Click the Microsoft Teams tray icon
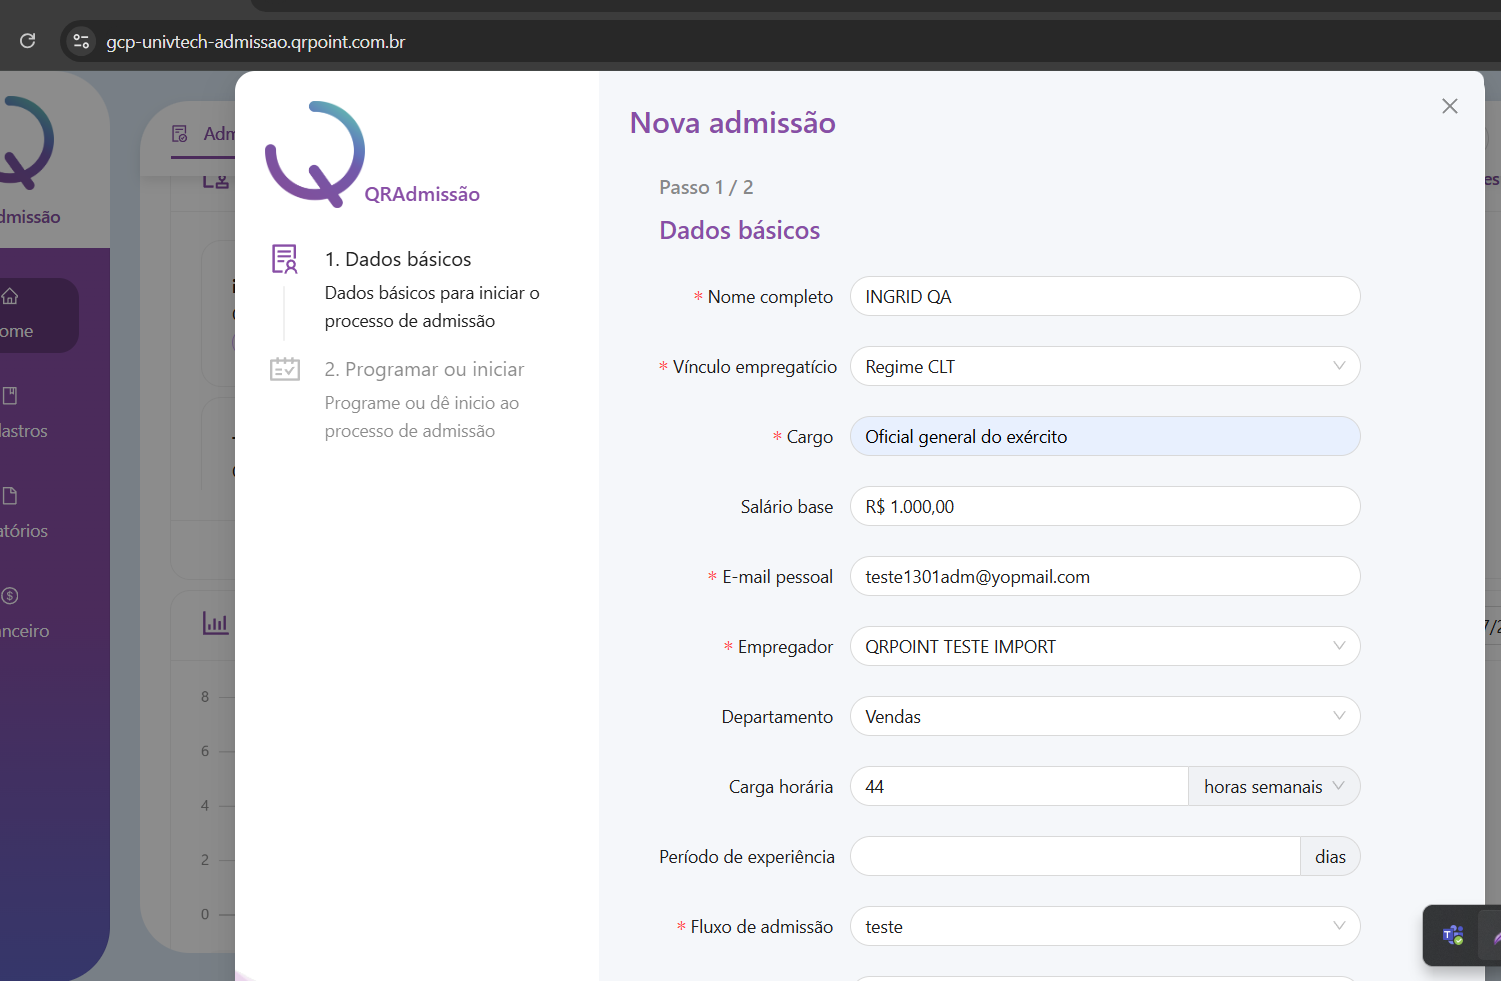Screen dimensions: 1501x981 tap(1452, 935)
